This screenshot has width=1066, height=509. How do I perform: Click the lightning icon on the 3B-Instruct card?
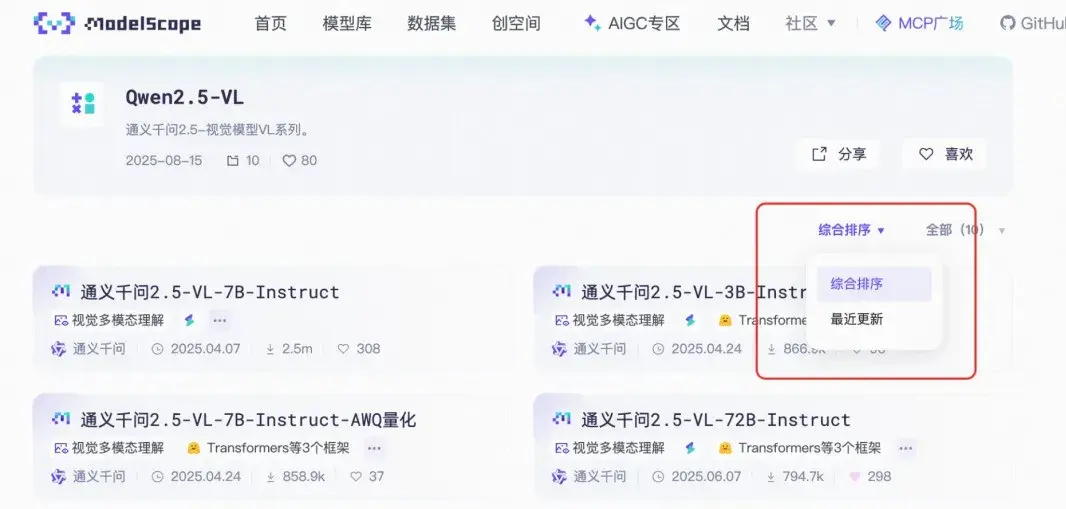click(691, 320)
